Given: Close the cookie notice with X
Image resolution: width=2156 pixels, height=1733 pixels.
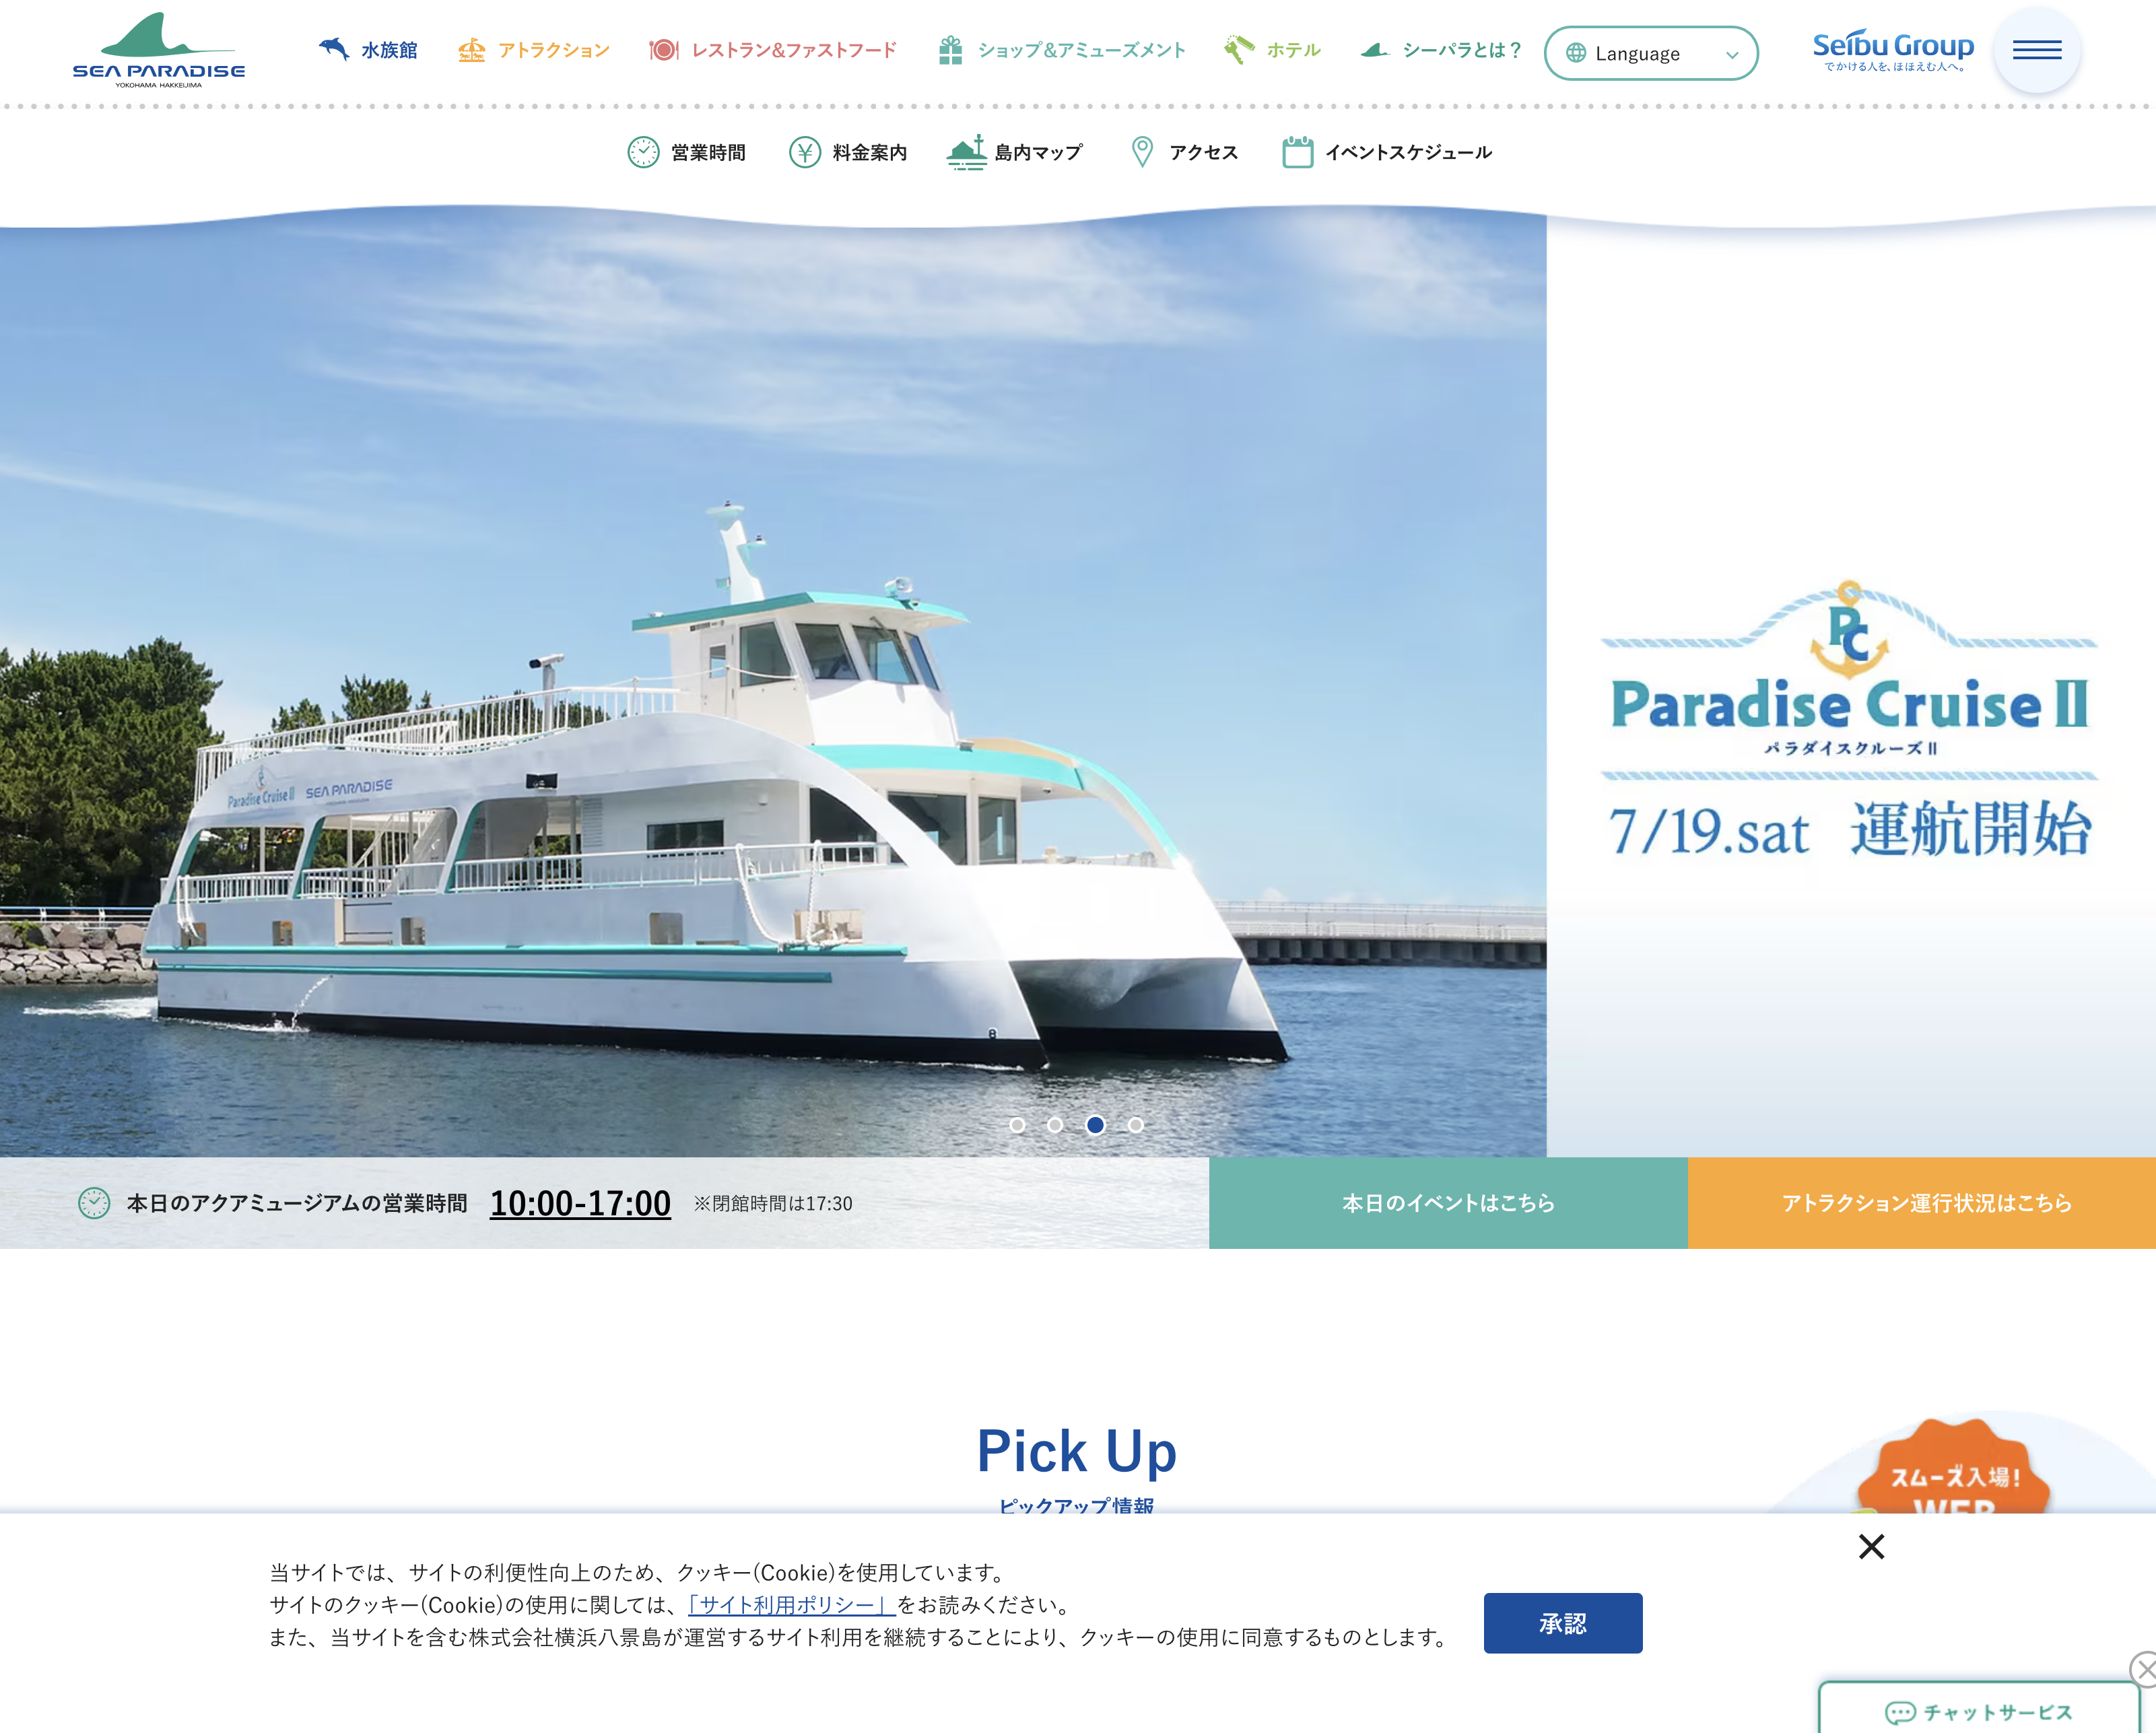Looking at the screenshot, I should tap(1871, 1547).
